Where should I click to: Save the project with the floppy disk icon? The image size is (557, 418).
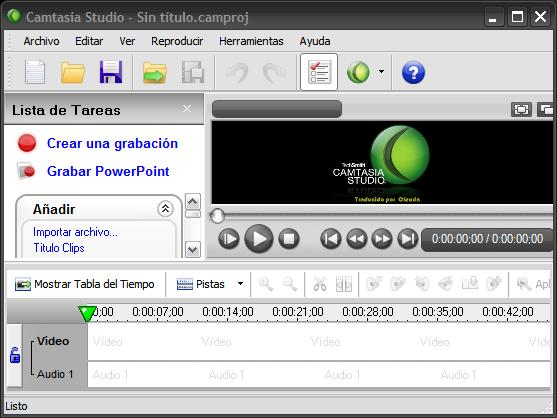point(111,72)
